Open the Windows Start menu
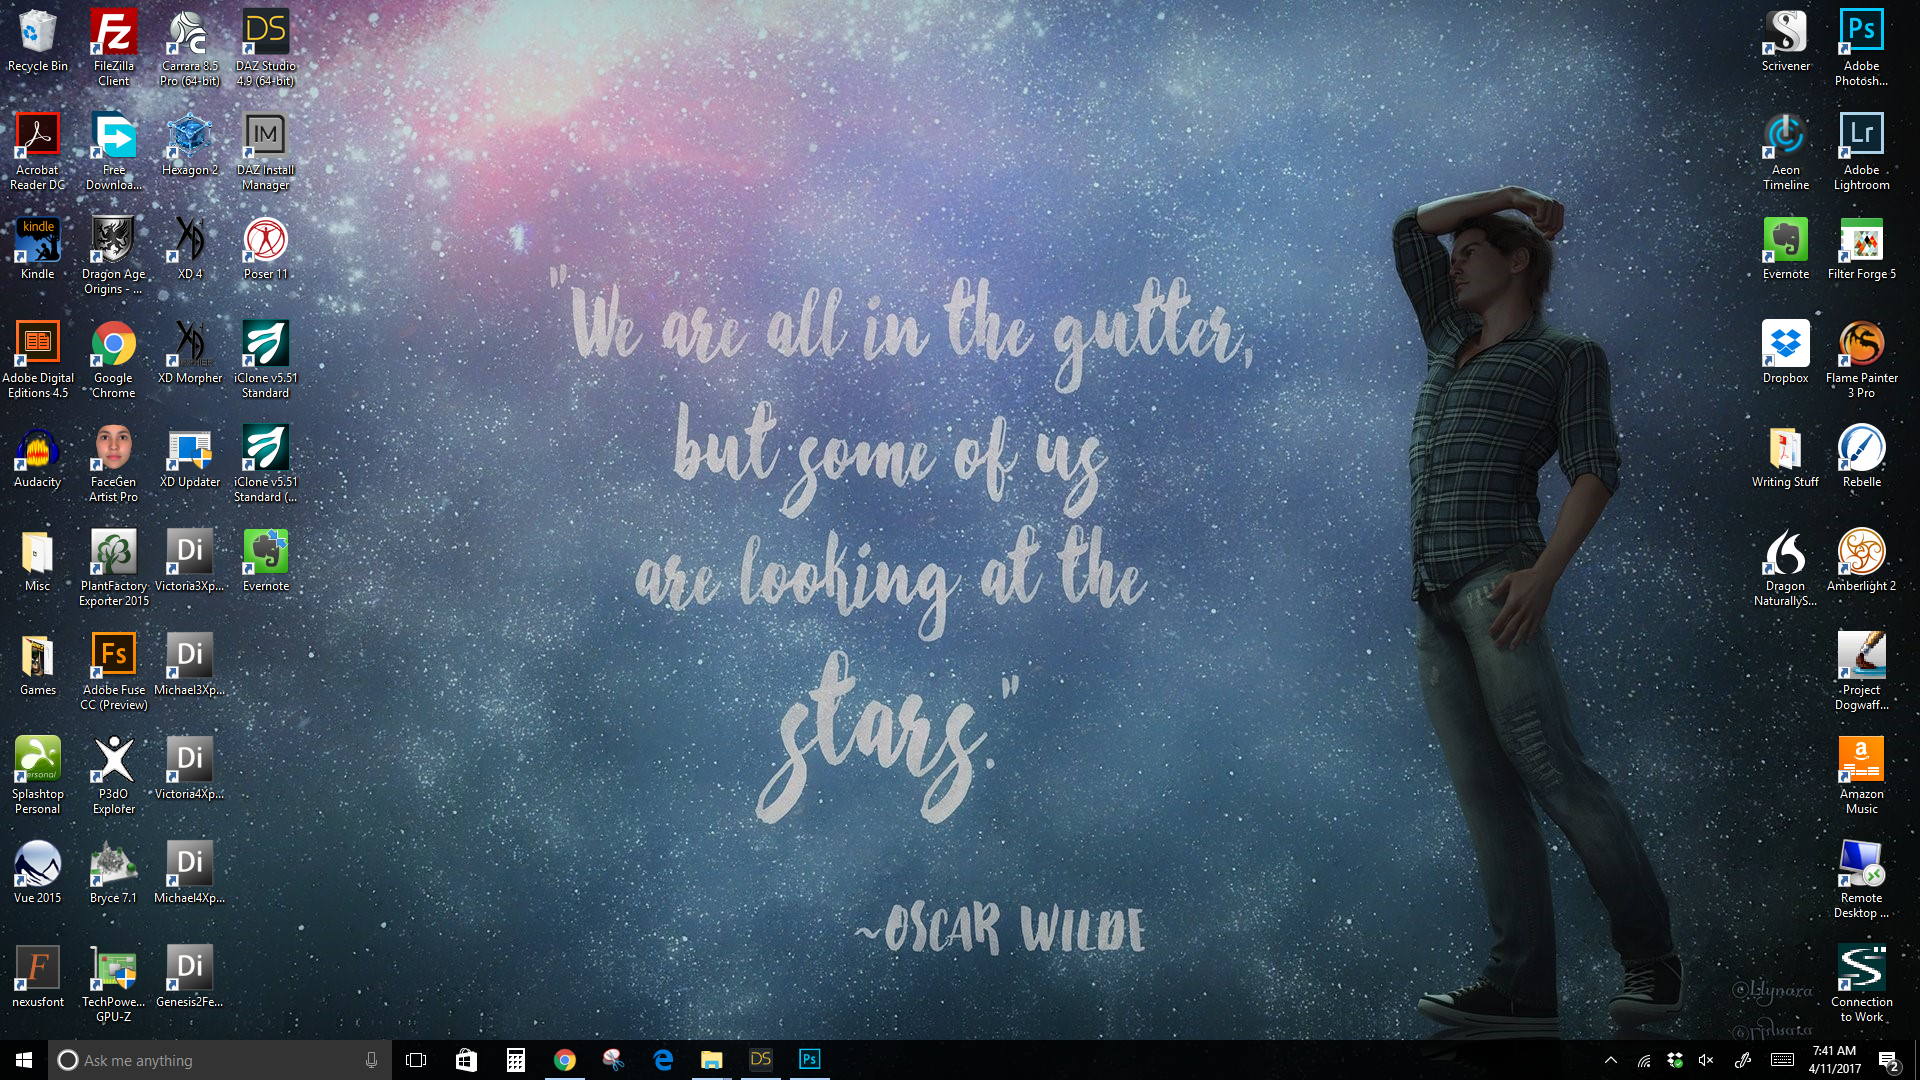 coord(24,1060)
